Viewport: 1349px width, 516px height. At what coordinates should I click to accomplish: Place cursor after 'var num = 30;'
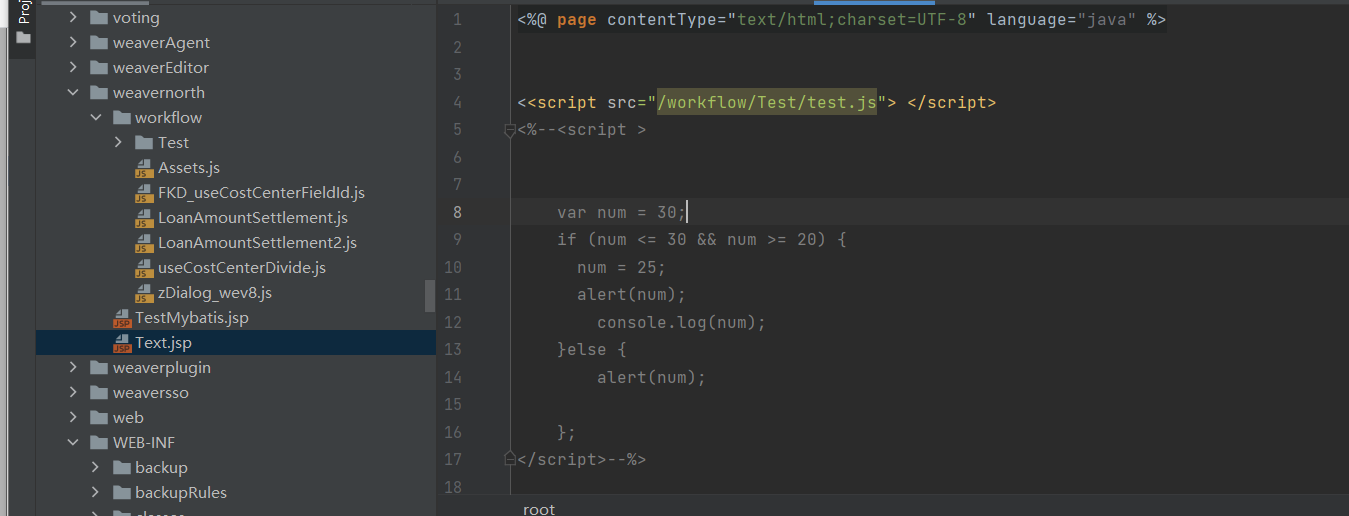688,212
